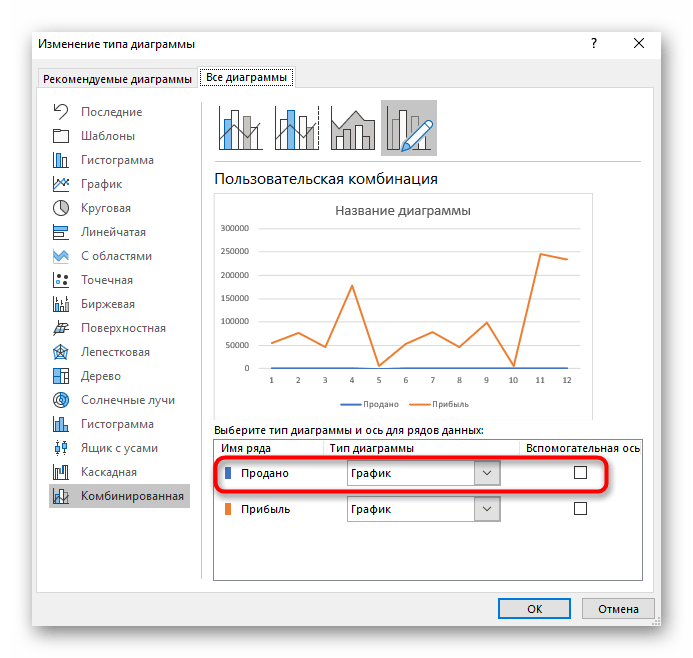This screenshot has width=693, height=658.
Task: Click the Название диаграммы chart preview title
Action: coord(403,210)
